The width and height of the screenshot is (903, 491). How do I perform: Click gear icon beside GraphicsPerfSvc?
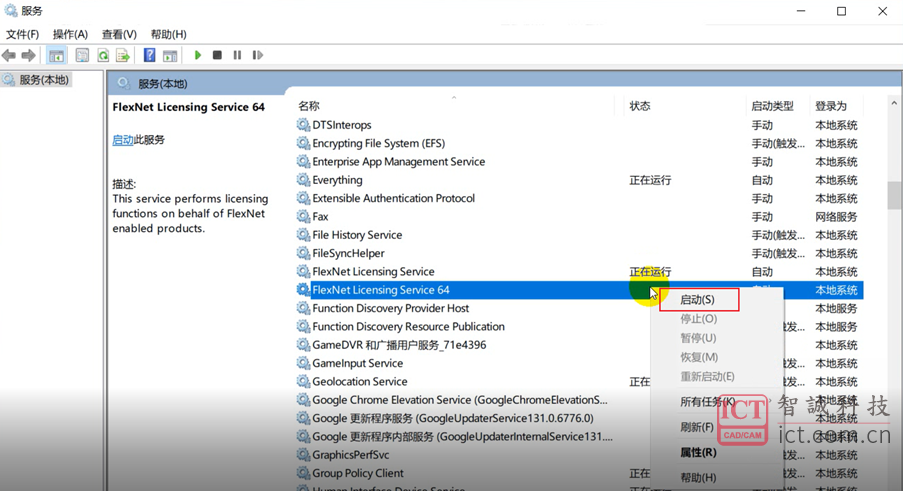[303, 455]
